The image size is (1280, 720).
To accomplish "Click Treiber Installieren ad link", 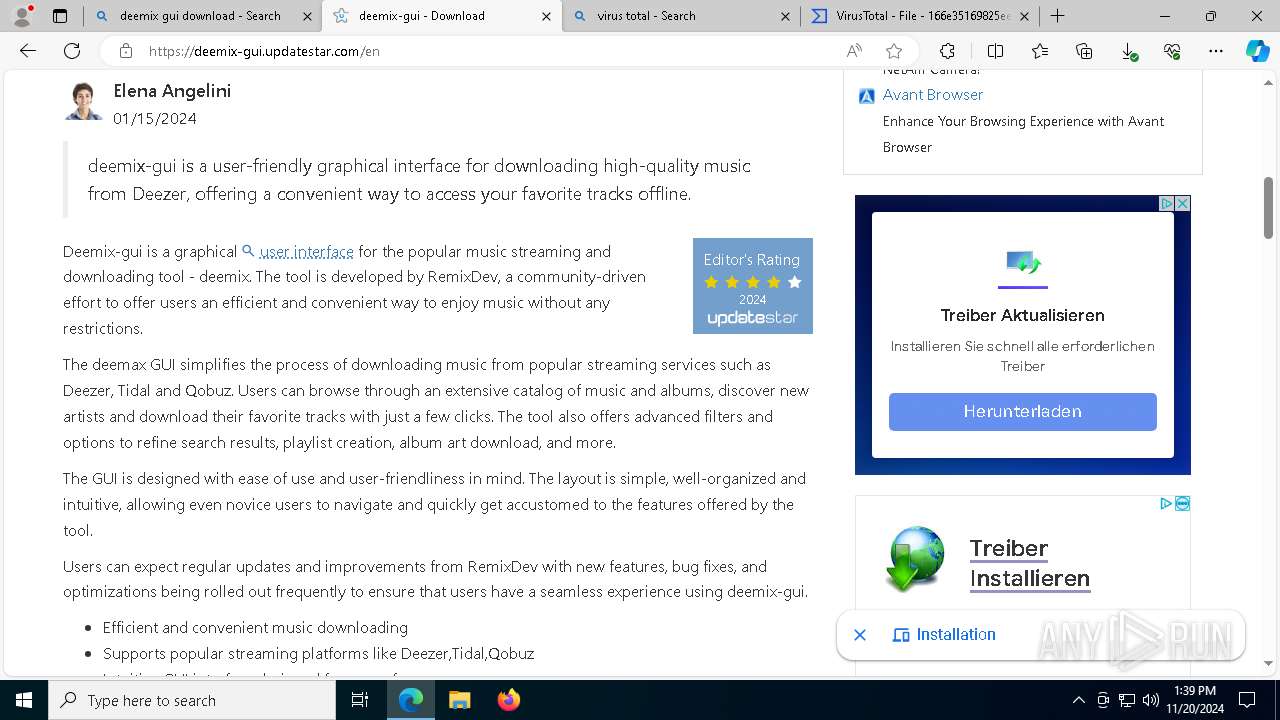I will point(1029,563).
